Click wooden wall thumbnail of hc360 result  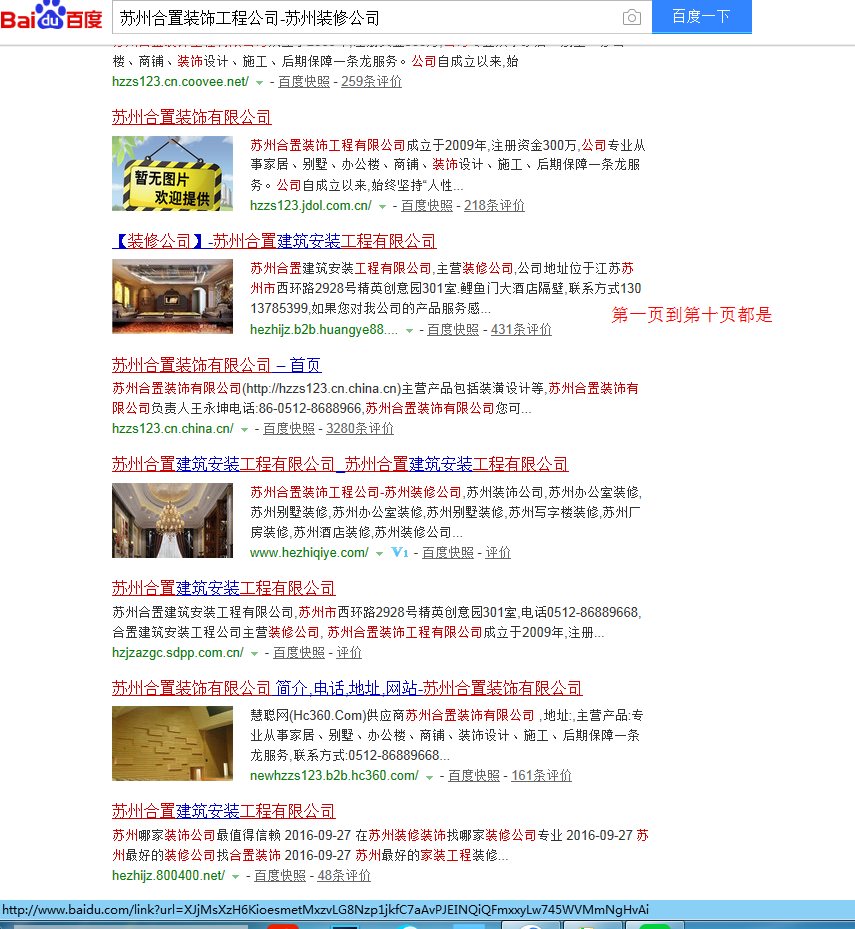click(x=172, y=743)
